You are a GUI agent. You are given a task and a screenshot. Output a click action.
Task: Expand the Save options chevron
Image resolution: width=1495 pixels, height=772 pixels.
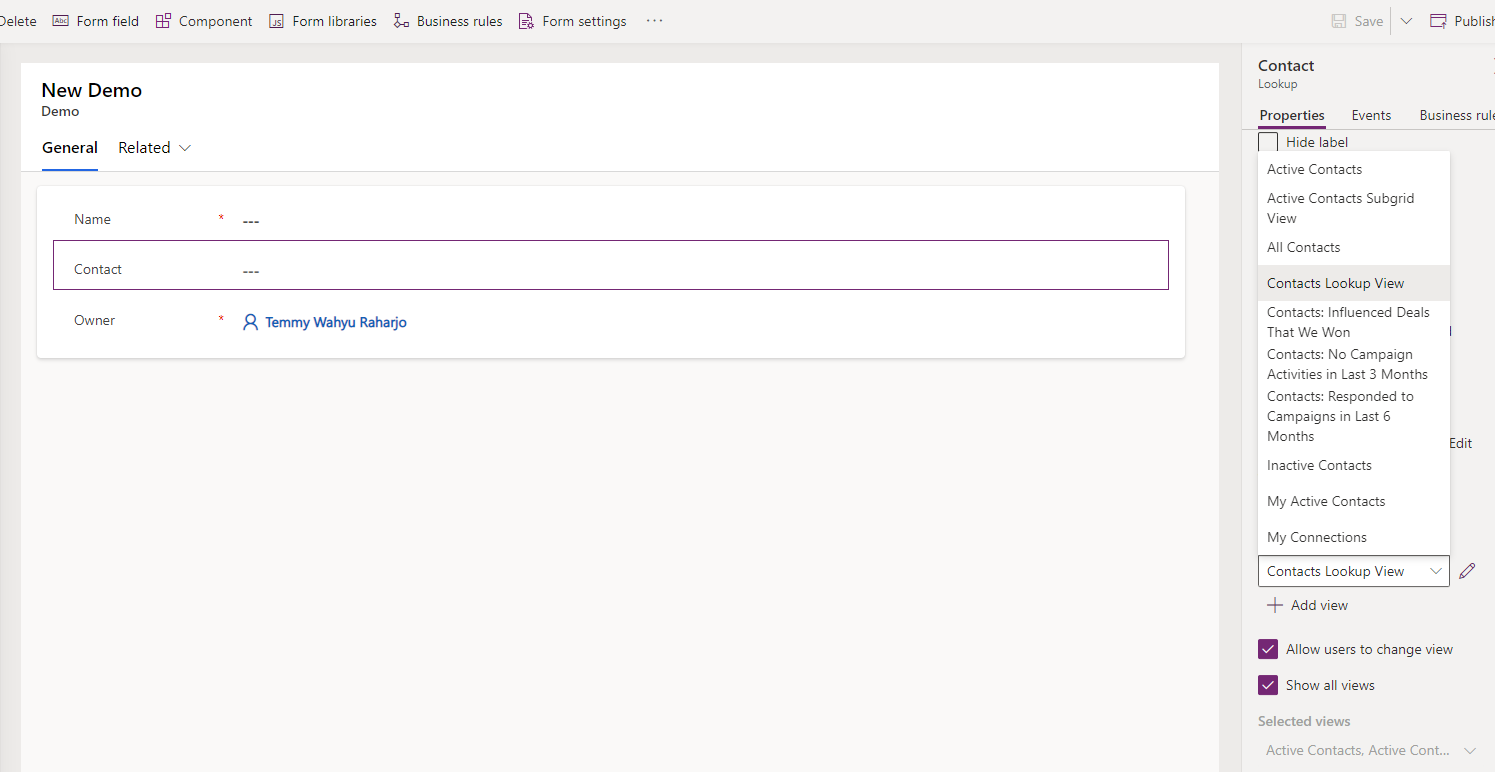(1406, 21)
